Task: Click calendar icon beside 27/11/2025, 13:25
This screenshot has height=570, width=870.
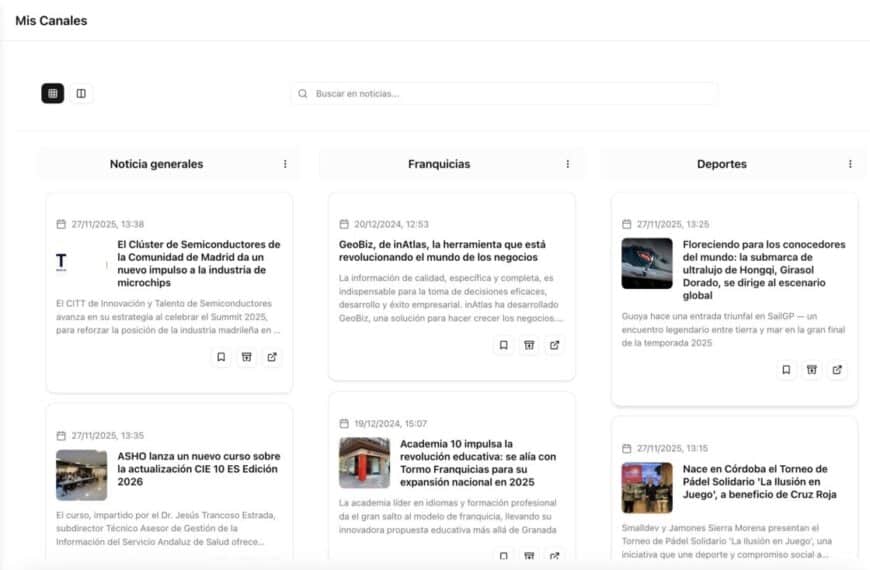Action: pos(626,224)
